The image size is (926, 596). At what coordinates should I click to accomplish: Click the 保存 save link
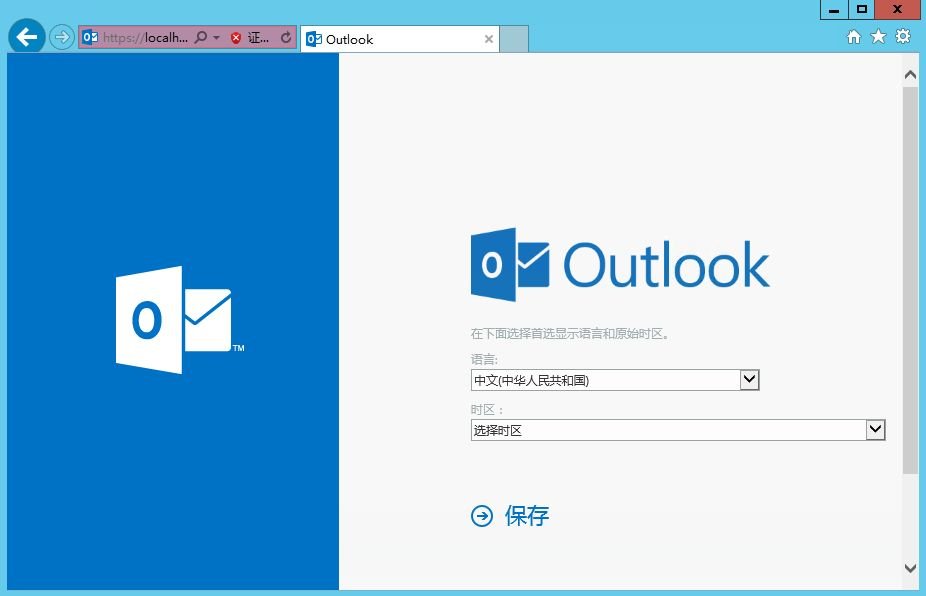click(527, 516)
